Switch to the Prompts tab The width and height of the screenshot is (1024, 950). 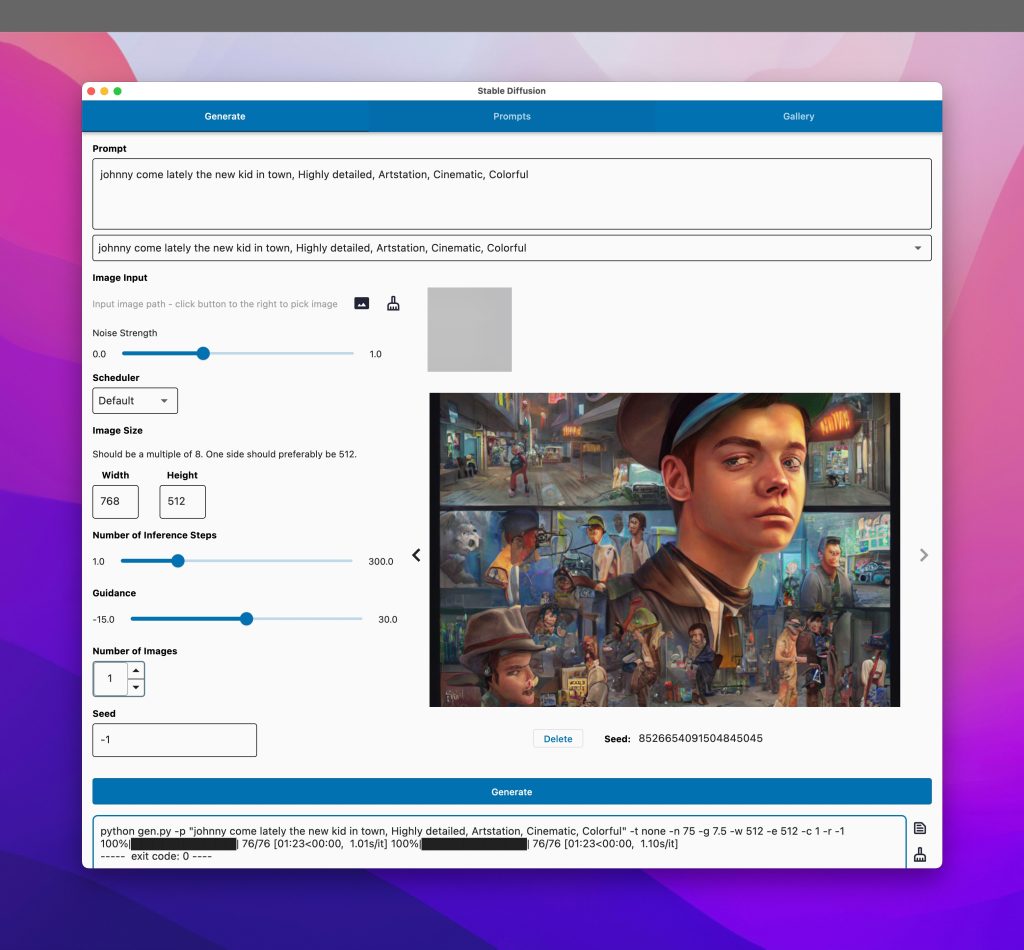click(512, 116)
